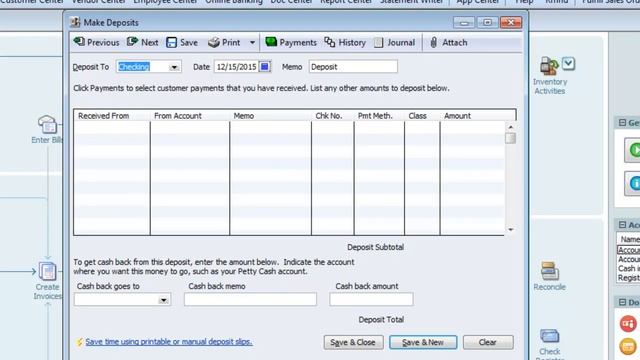Print the deposit

(224, 42)
